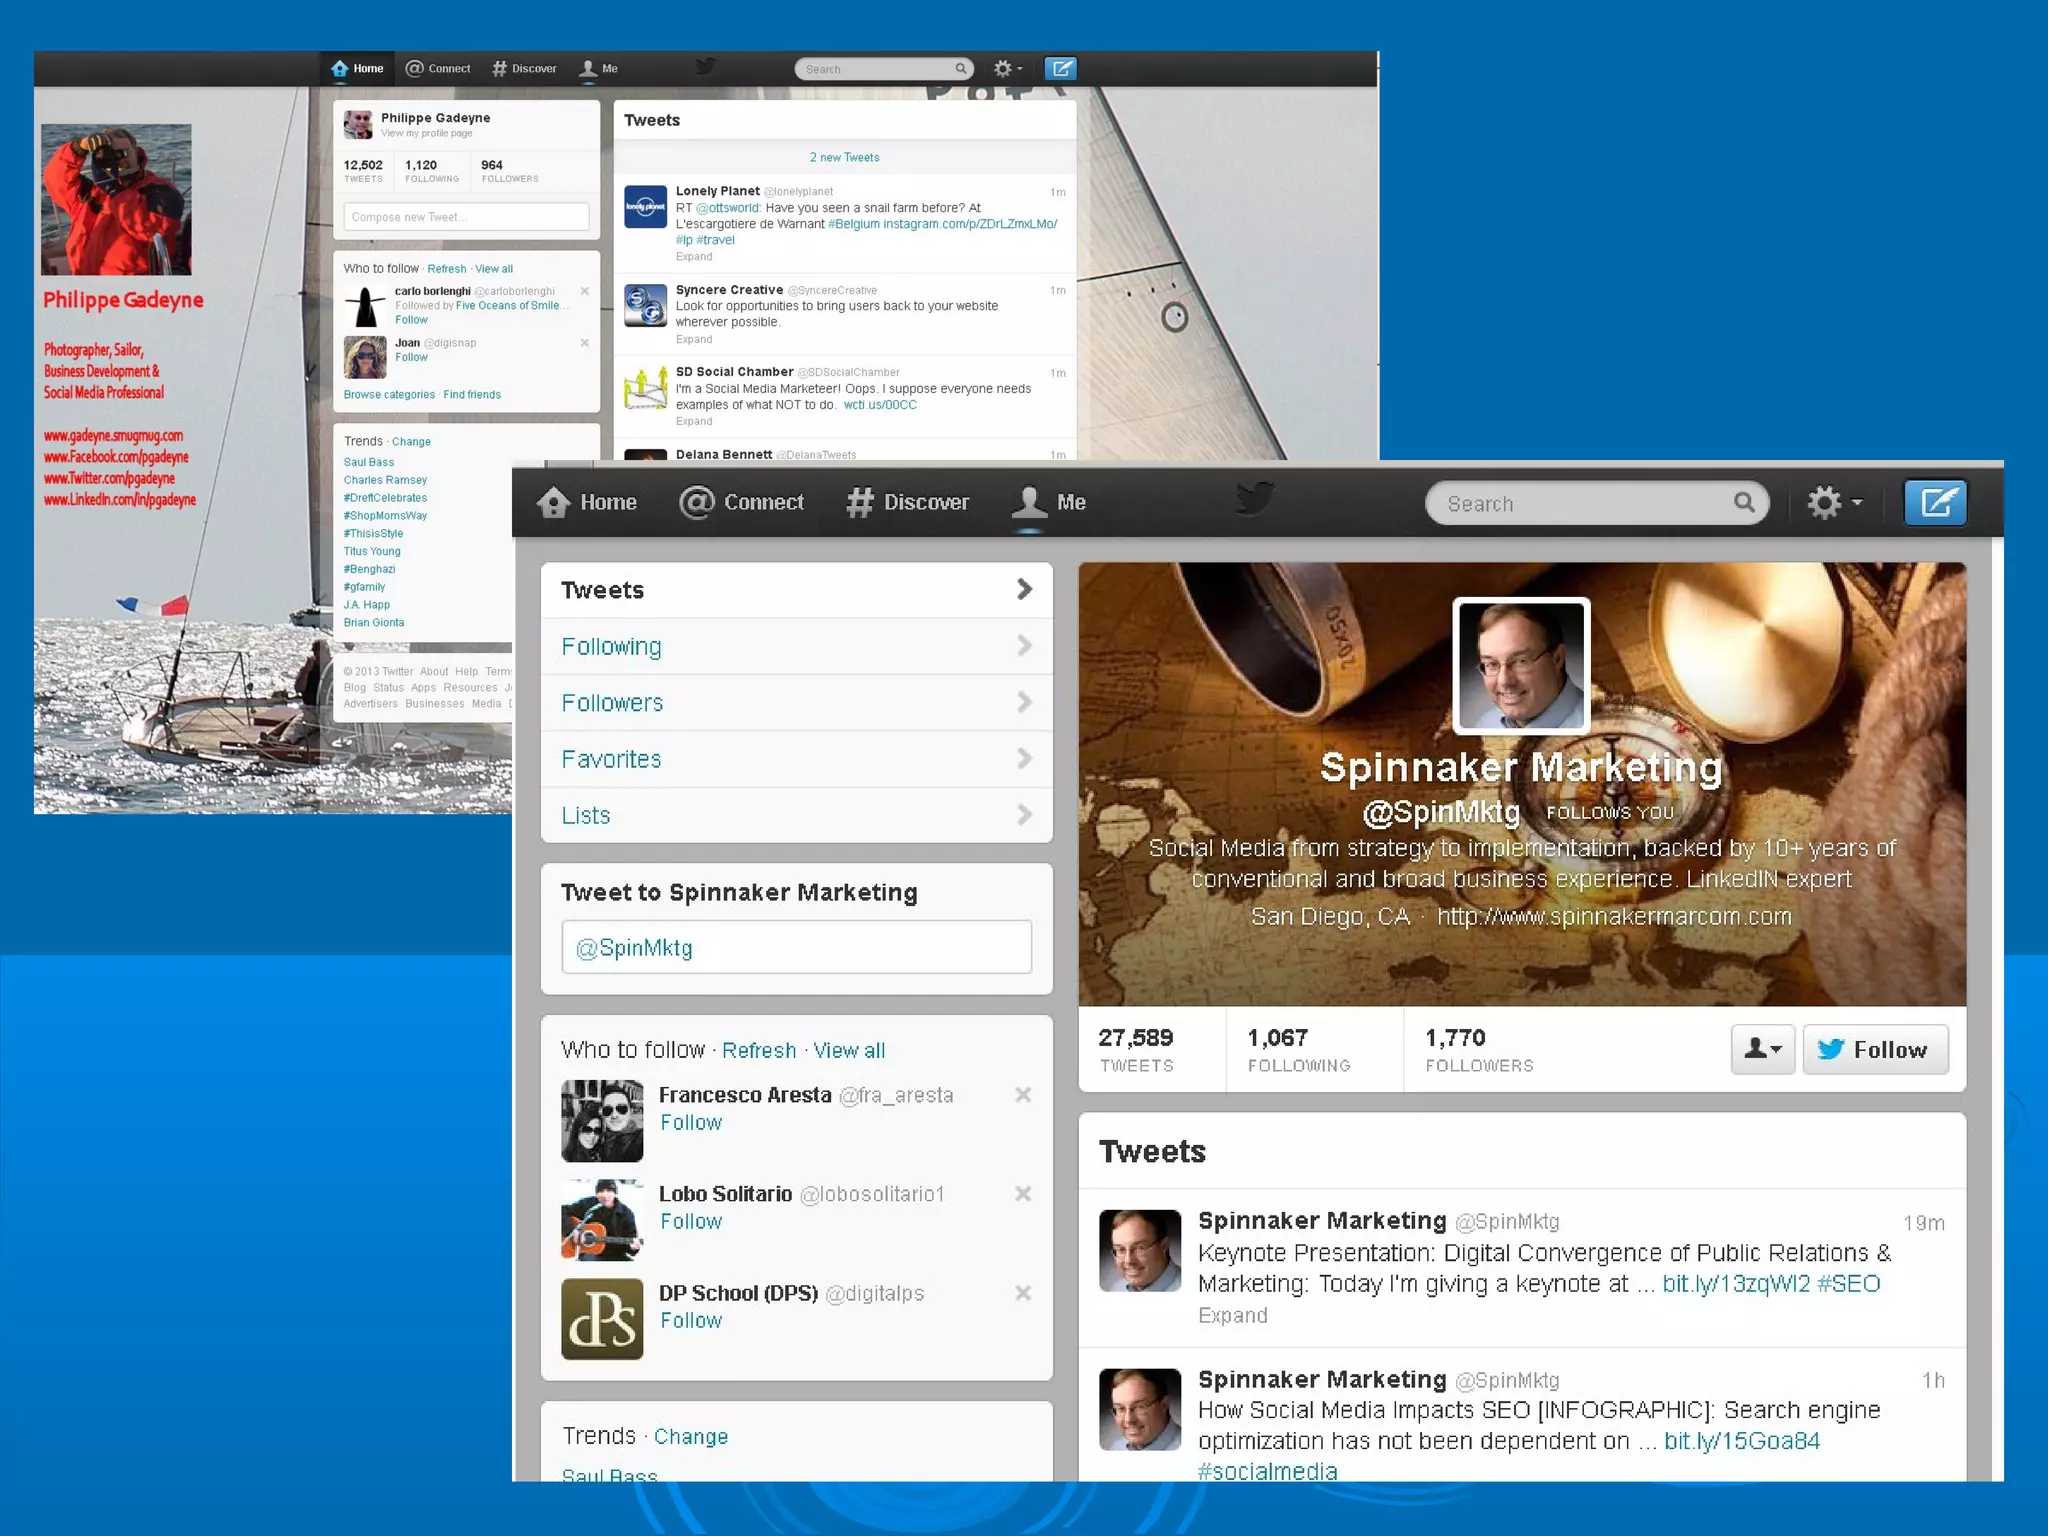
Task: Dismiss the Joan @digisnap suggestion
Action: click(x=585, y=343)
